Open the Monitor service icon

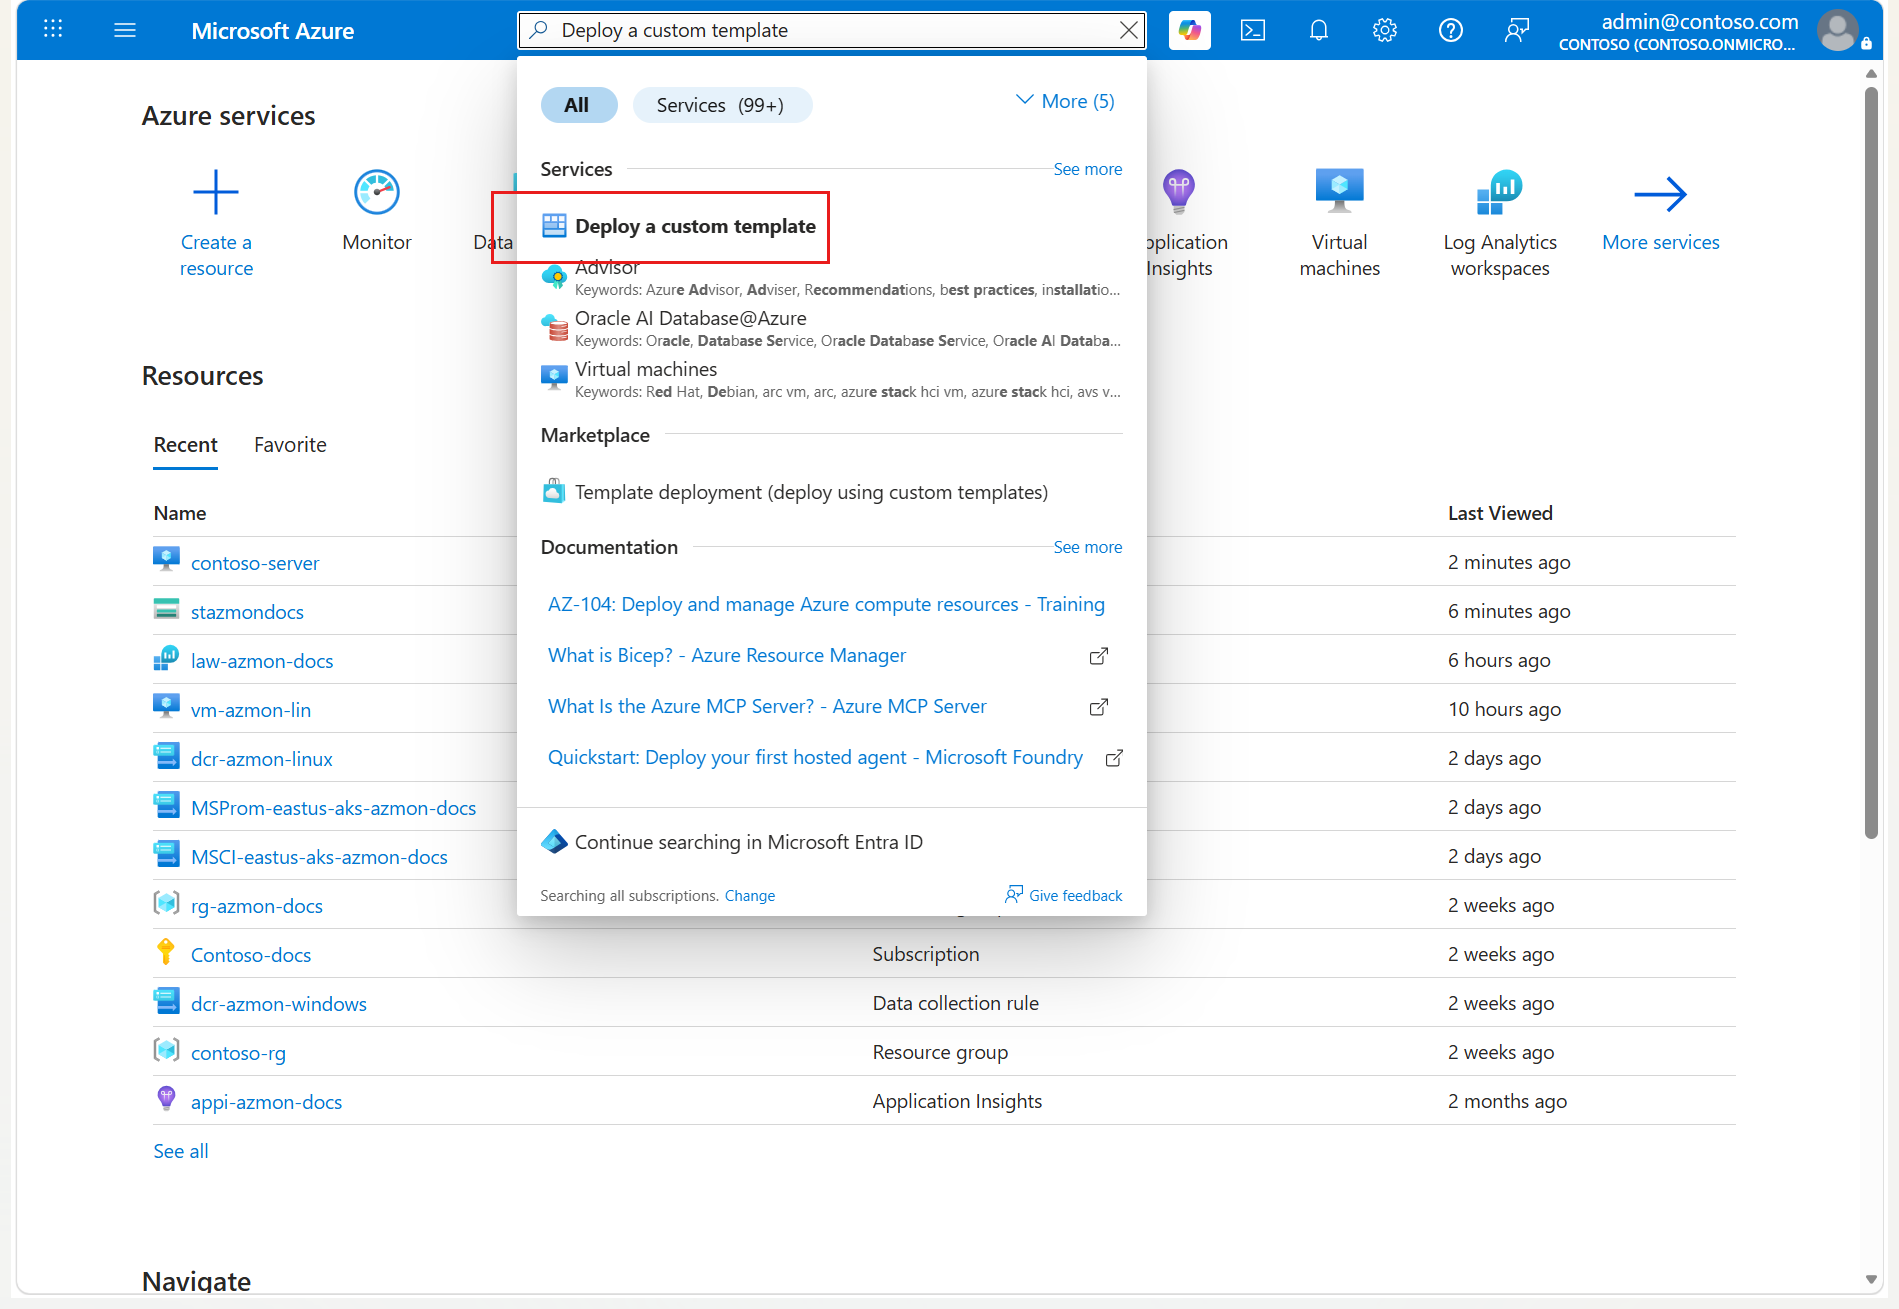pos(377,192)
